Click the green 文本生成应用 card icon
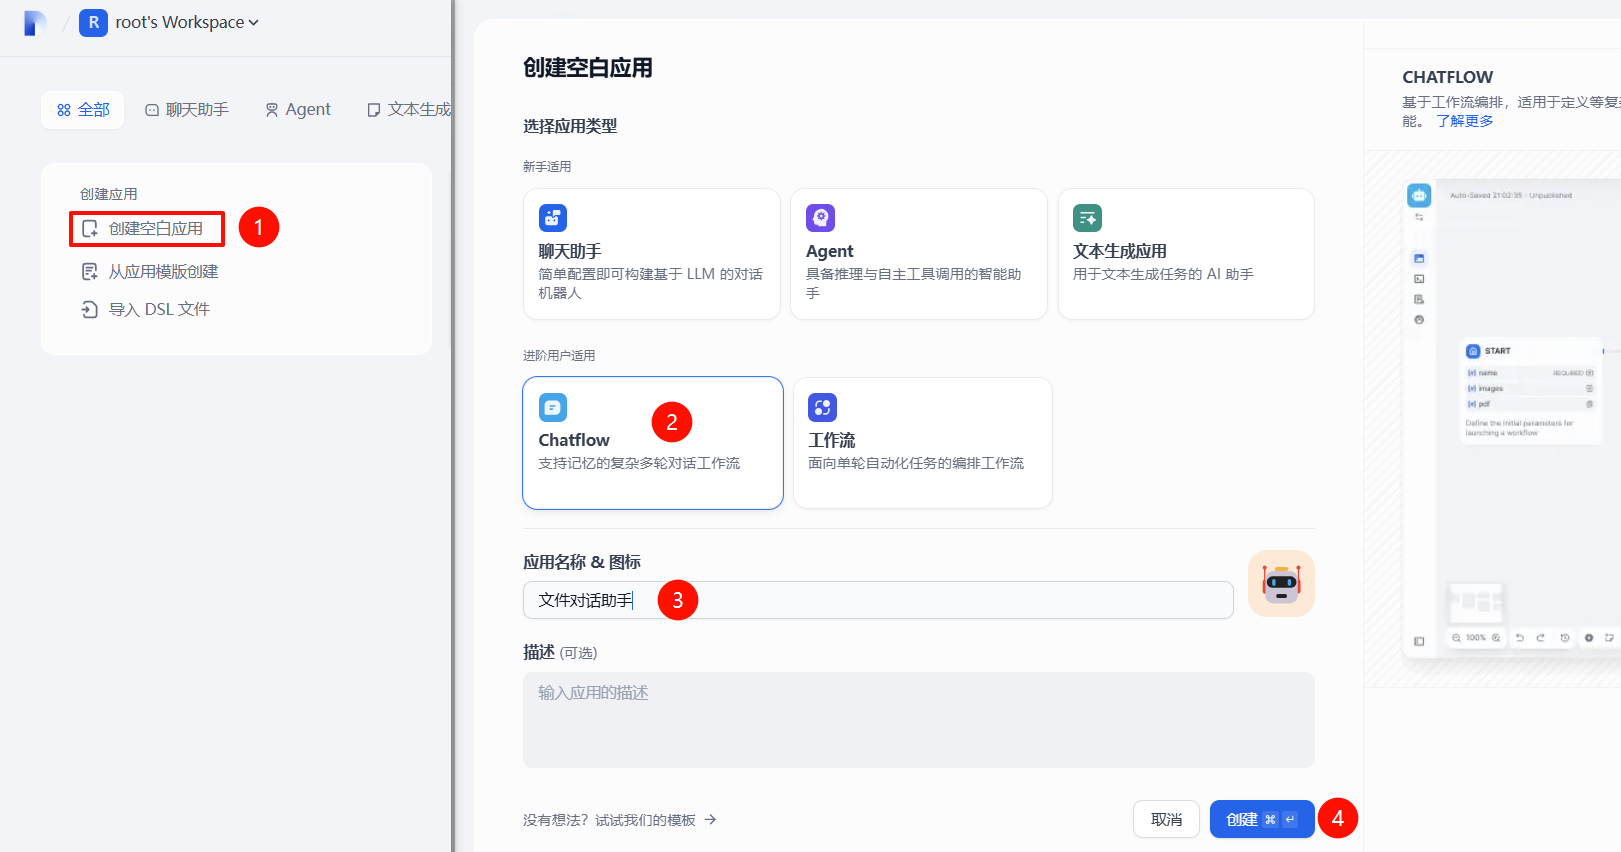Screen dimensions: 1621x852 tap(1087, 218)
